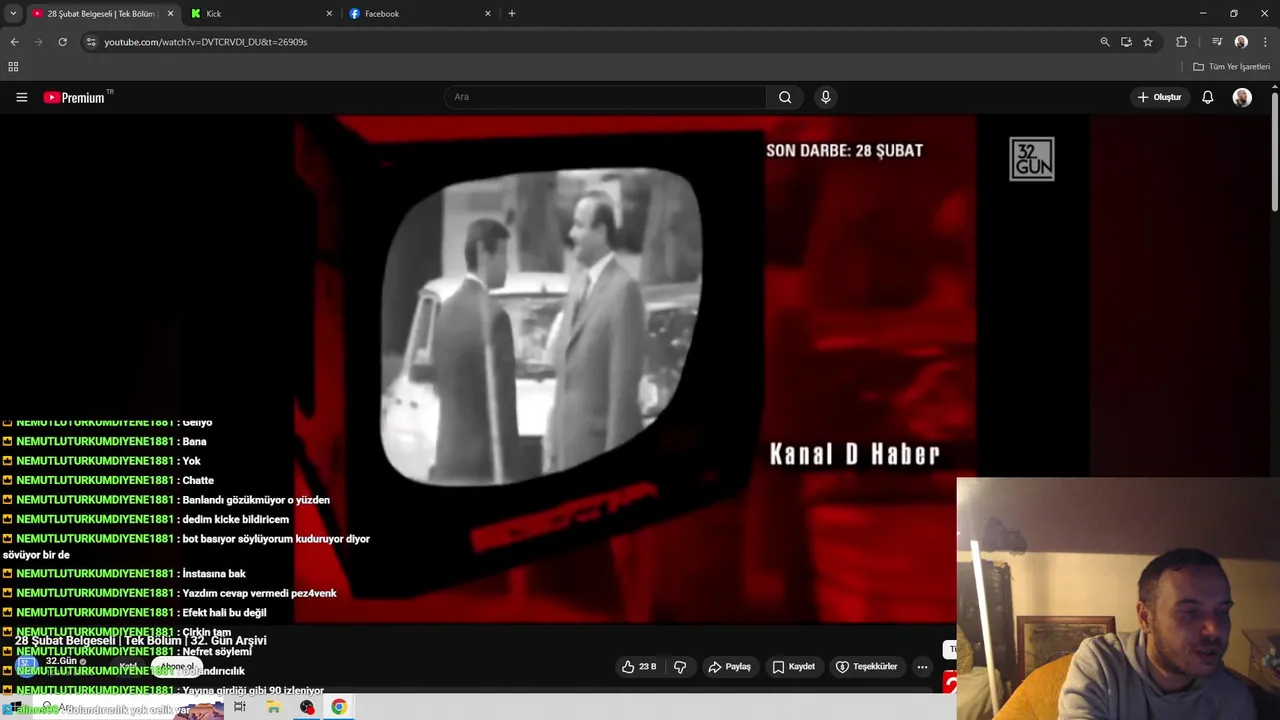Switch to the Facebook tab
Screen dimensions: 1280x720
coord(420,14)
